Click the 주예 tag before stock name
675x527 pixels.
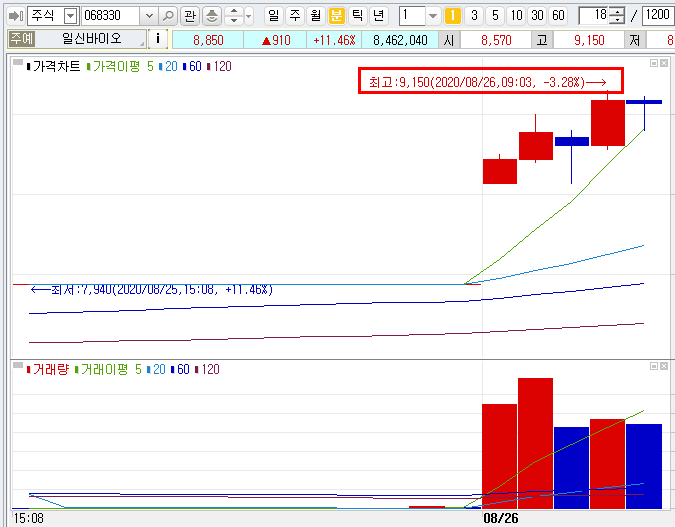(22, 39)
